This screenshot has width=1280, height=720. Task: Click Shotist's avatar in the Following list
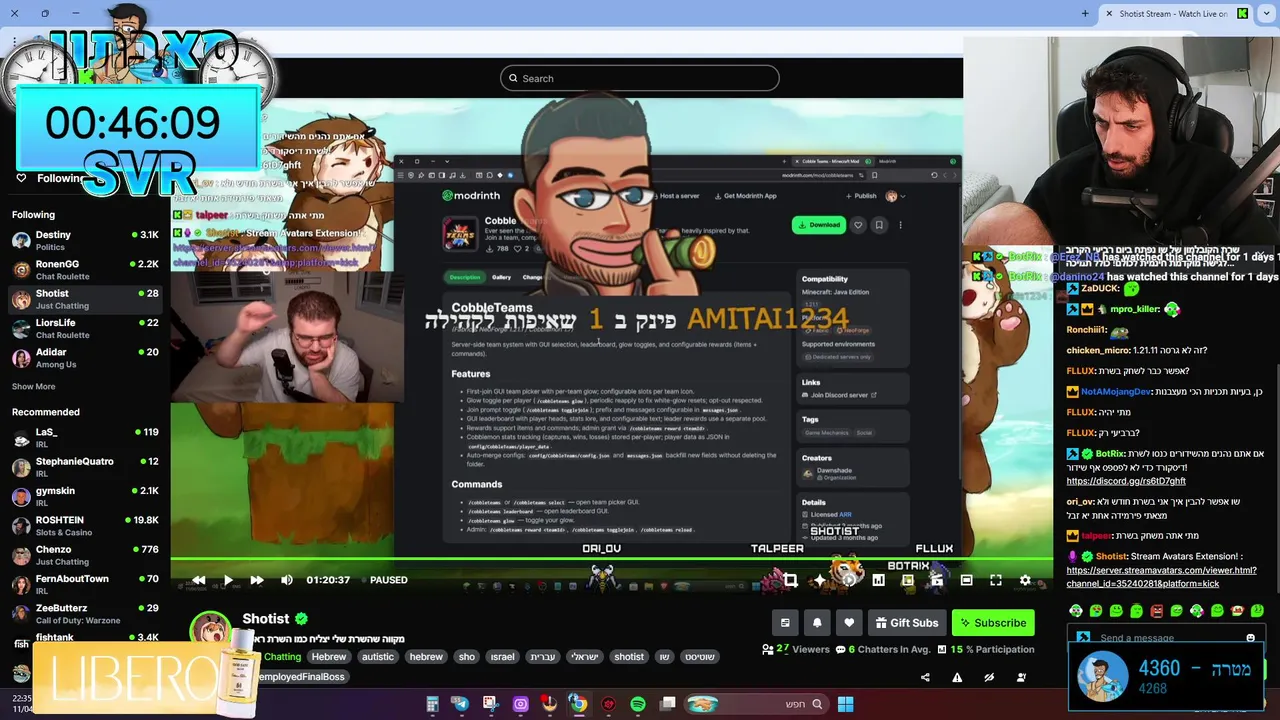(21, 299)
